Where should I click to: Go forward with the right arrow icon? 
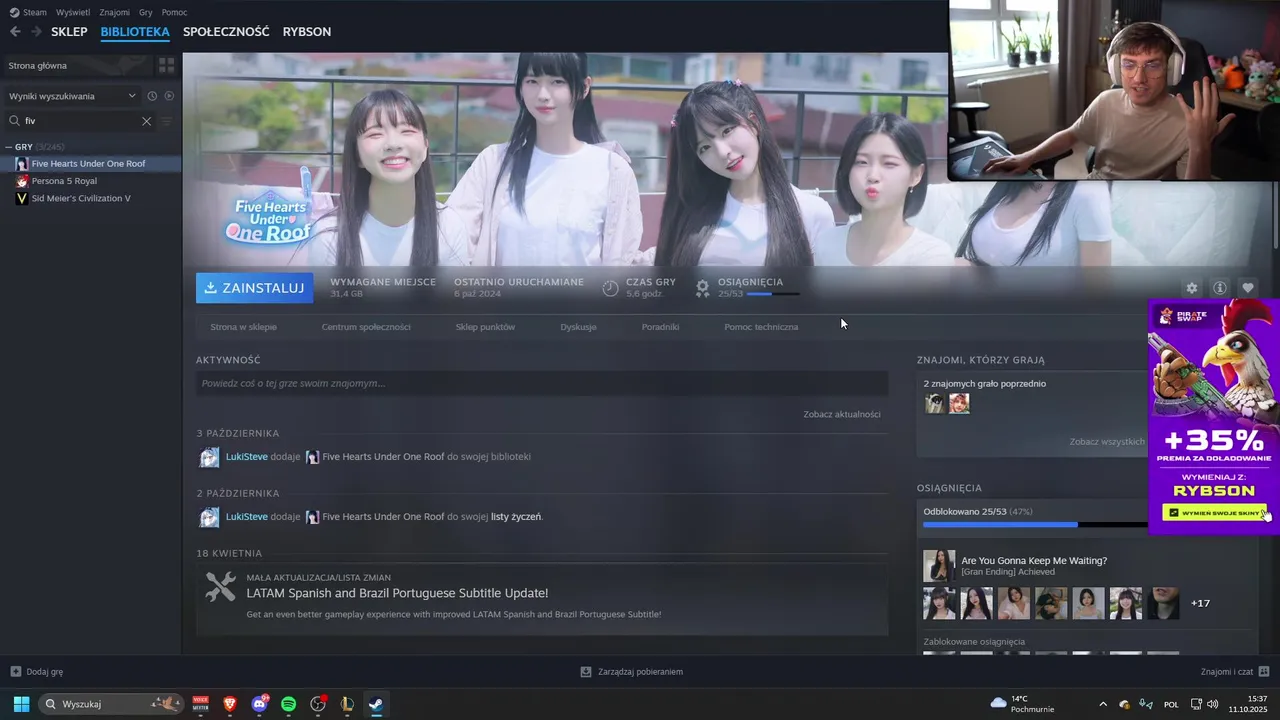(x=36, y=32)
